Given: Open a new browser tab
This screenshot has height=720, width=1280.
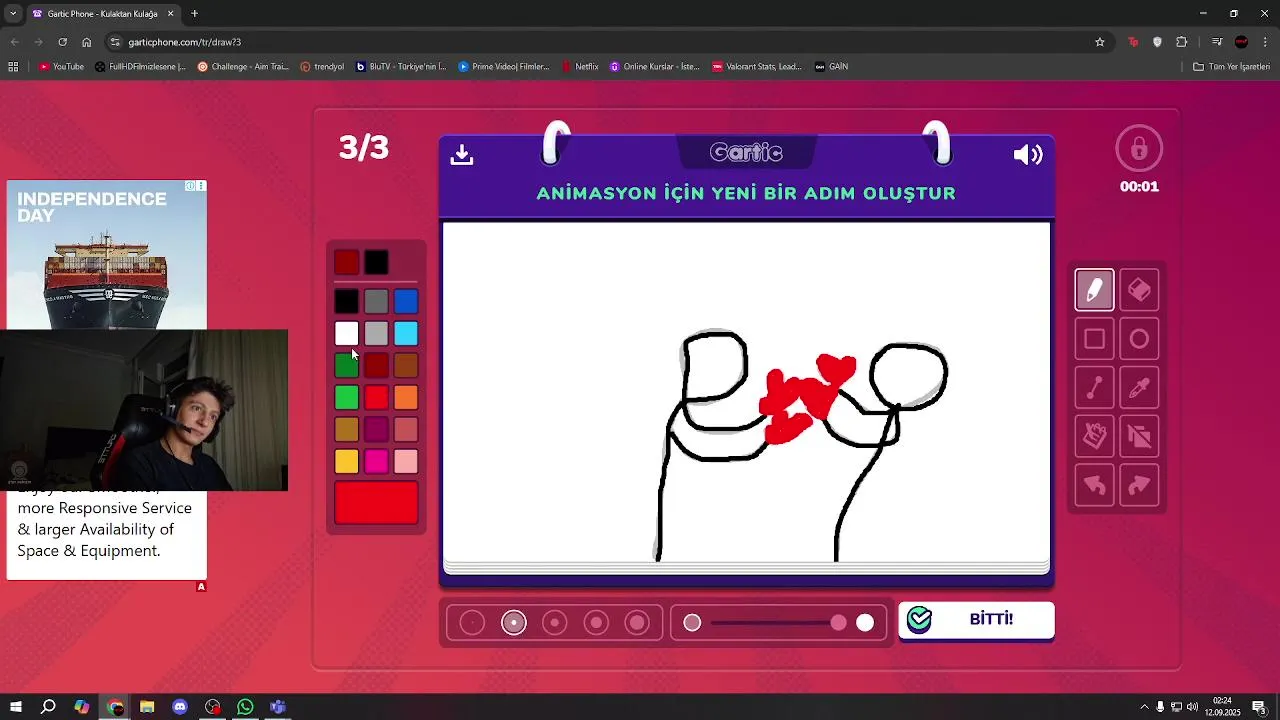Looking at the screenshot, I should [195, 14].
